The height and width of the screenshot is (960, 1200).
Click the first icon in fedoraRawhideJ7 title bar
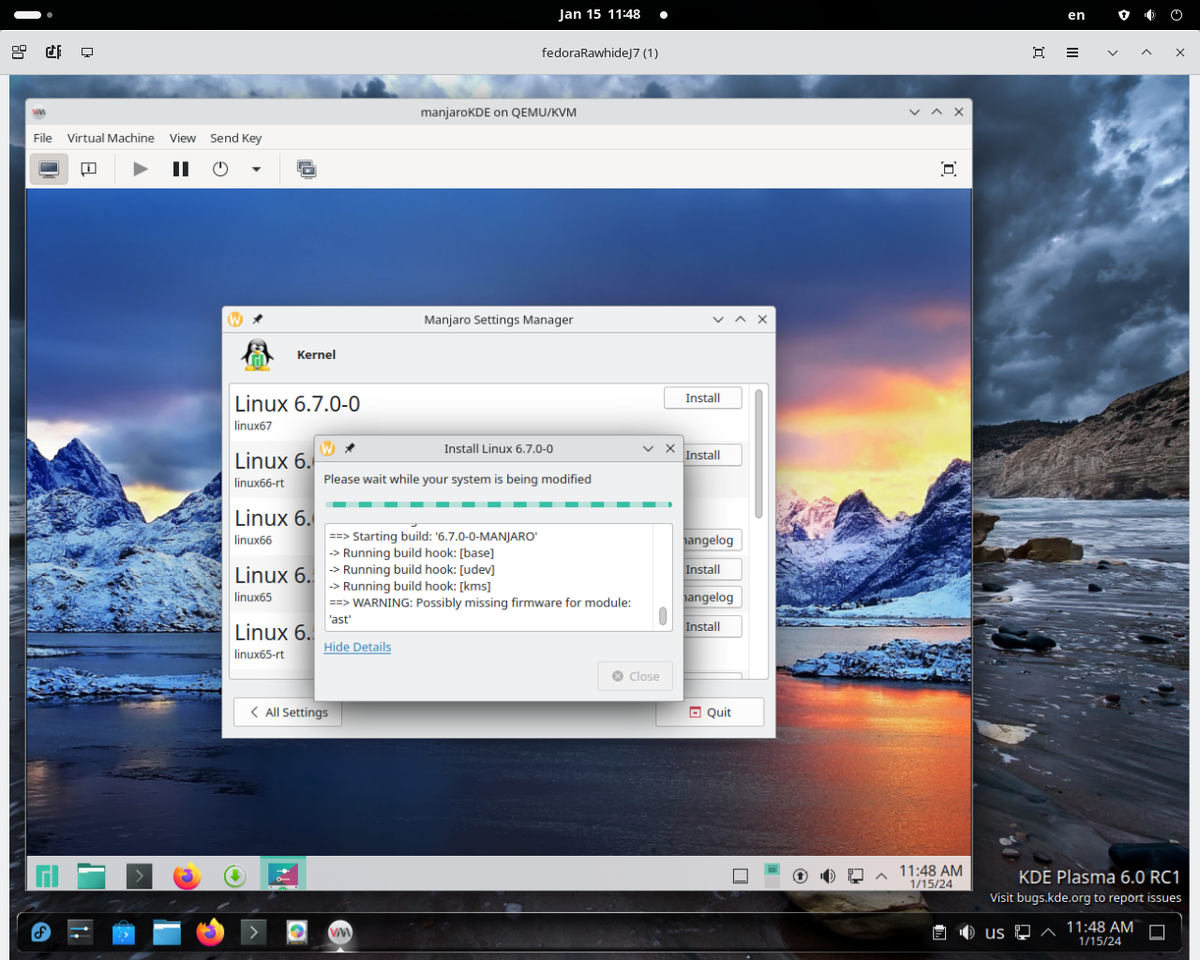click(19, 52)
